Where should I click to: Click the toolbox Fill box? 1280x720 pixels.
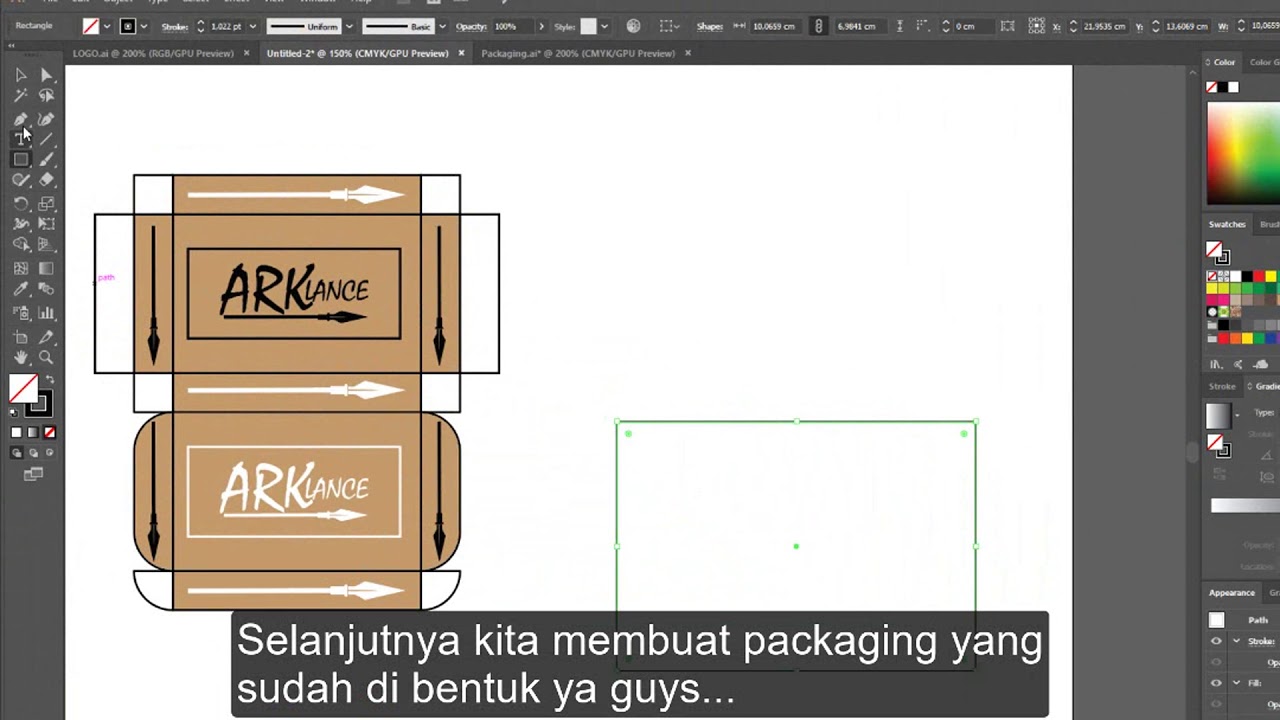pos(23,388)
